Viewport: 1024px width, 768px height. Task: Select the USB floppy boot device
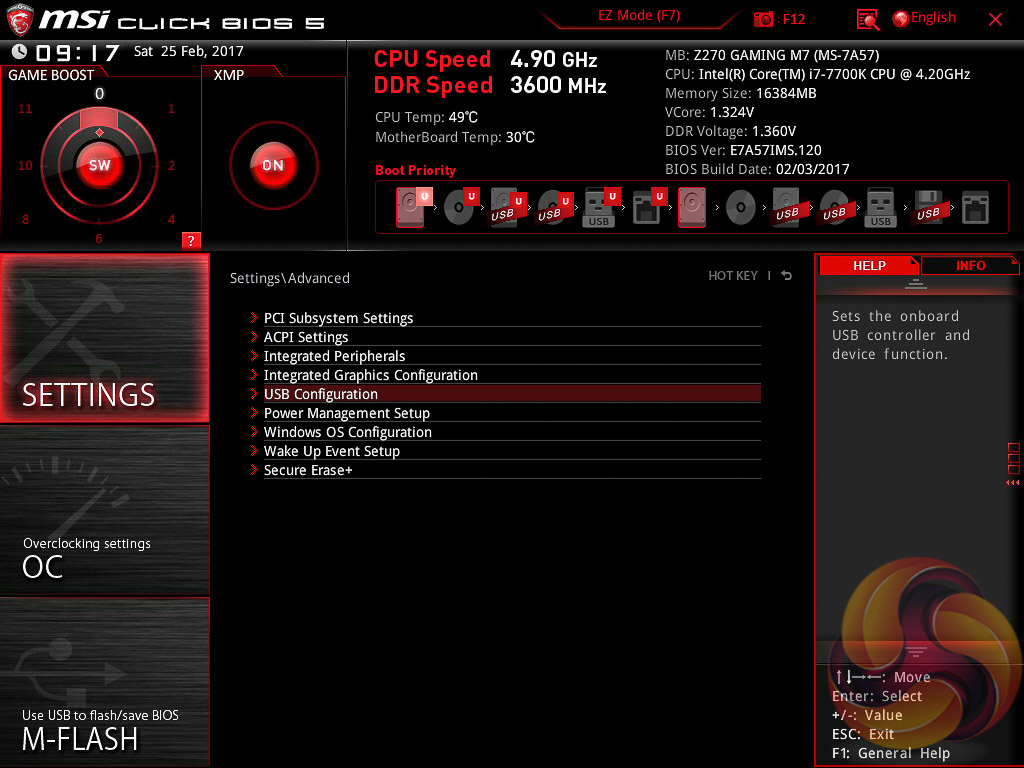(x=929, y=207)
